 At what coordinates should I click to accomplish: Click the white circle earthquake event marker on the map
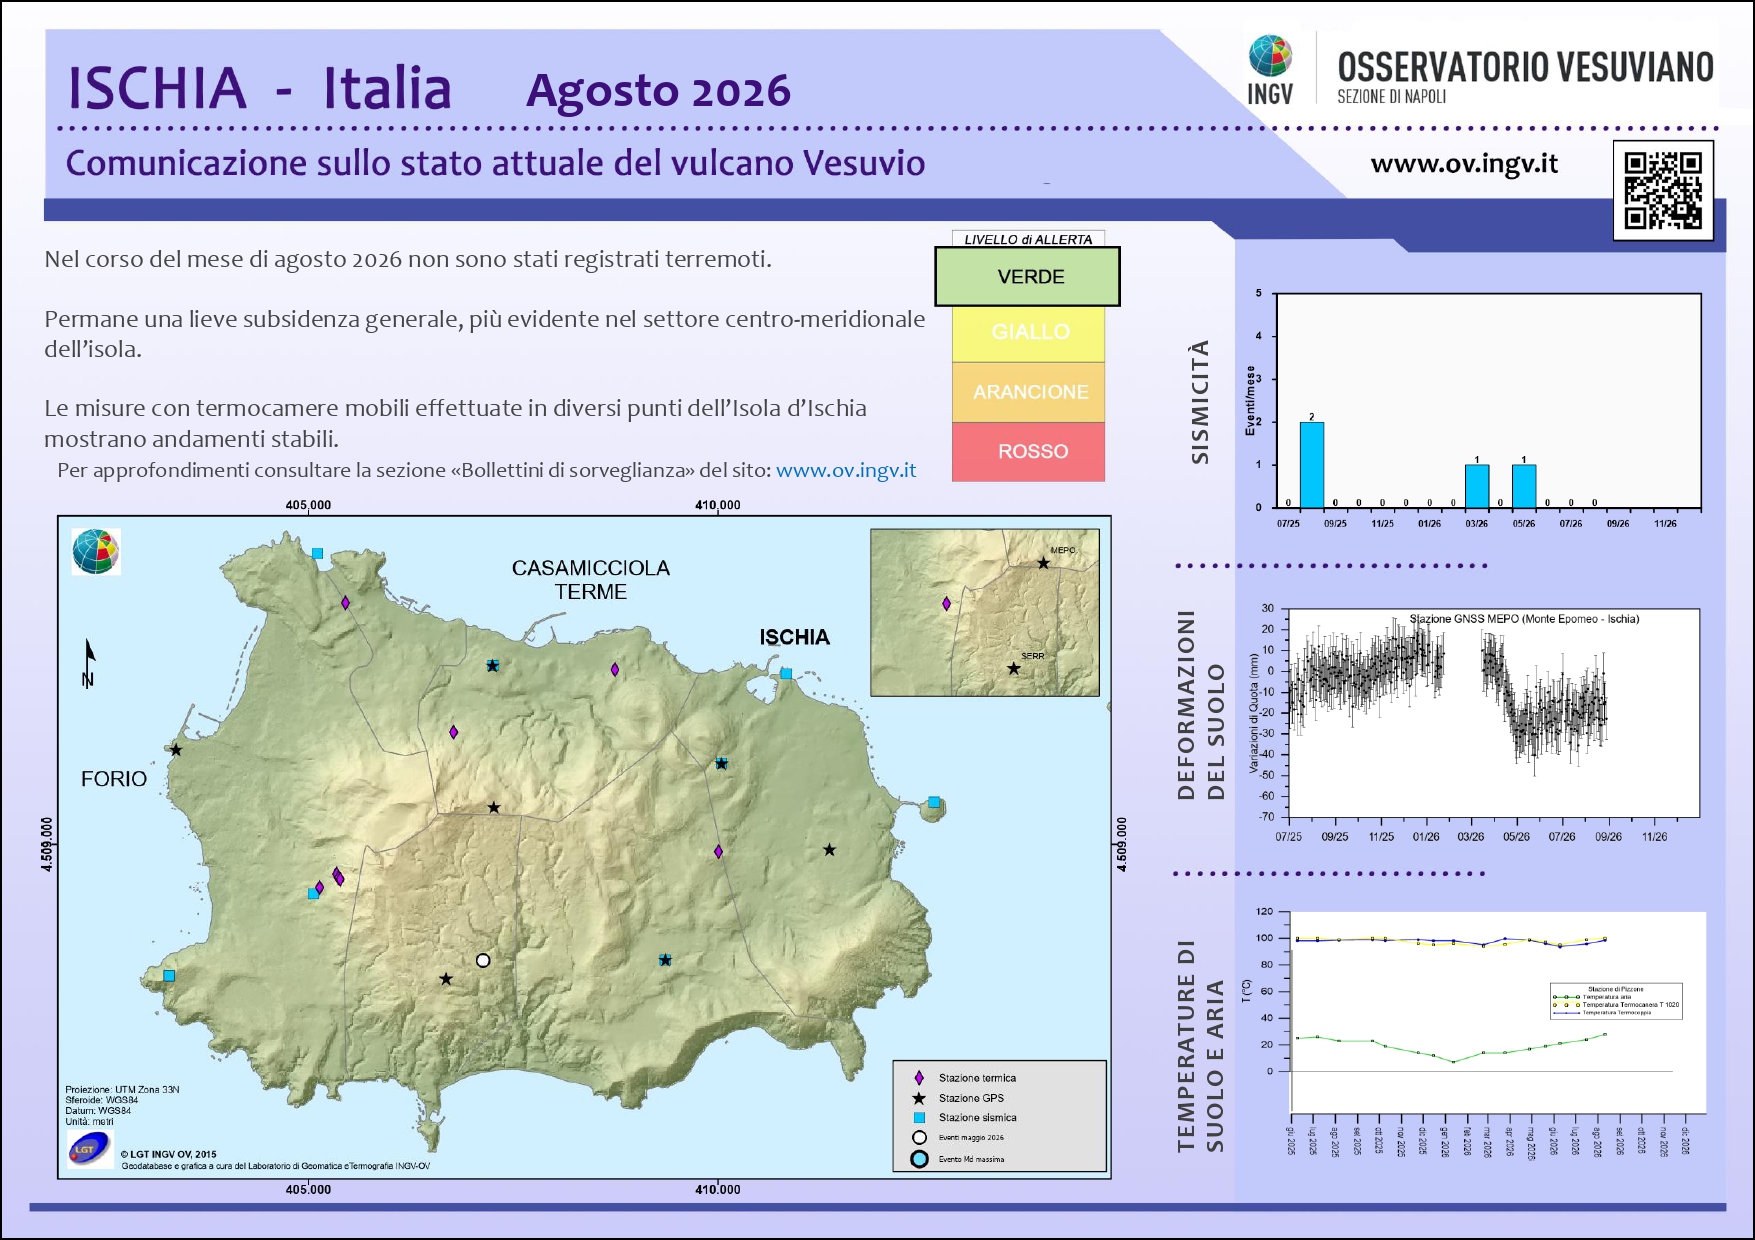coord(483,960)
